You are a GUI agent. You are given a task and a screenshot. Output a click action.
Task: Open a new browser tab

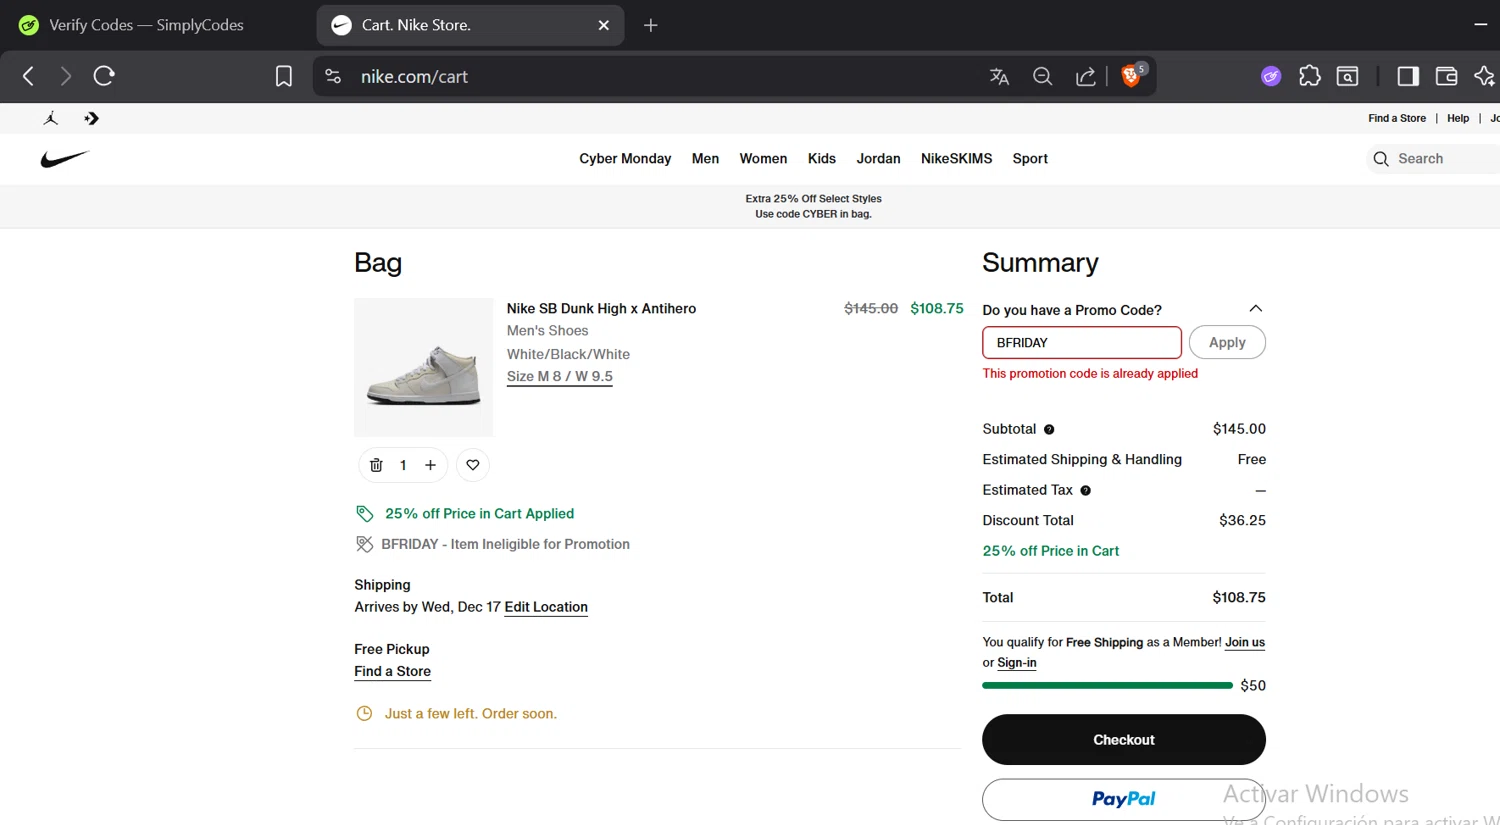(x=651, y=25)
